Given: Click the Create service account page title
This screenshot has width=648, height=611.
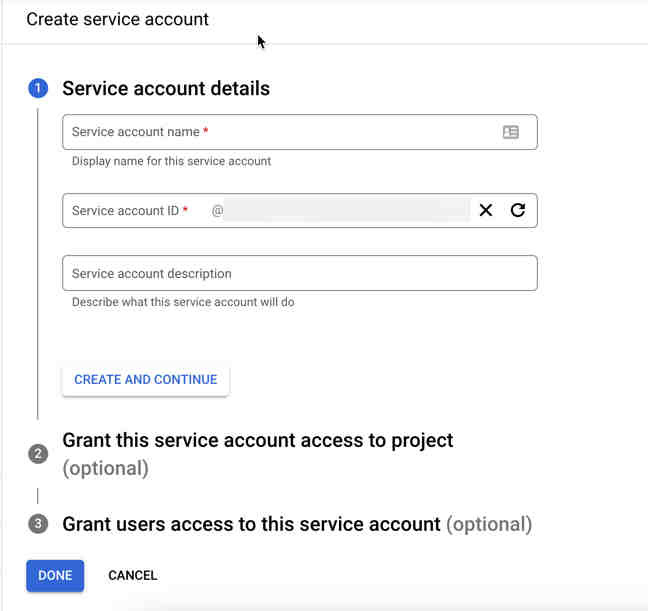Looking at the screenshot, I should coord(118,19).
